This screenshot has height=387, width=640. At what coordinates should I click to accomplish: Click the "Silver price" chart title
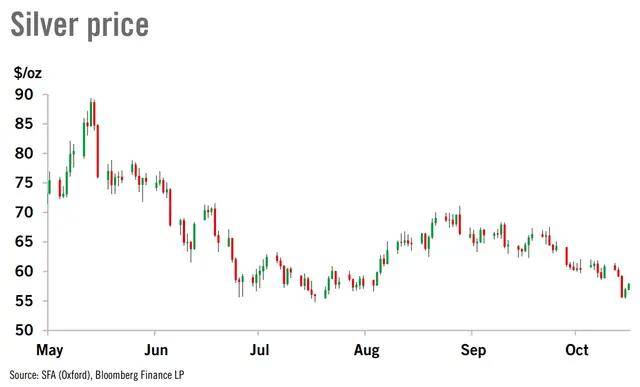pyautogui.click(x=80, y=26)
